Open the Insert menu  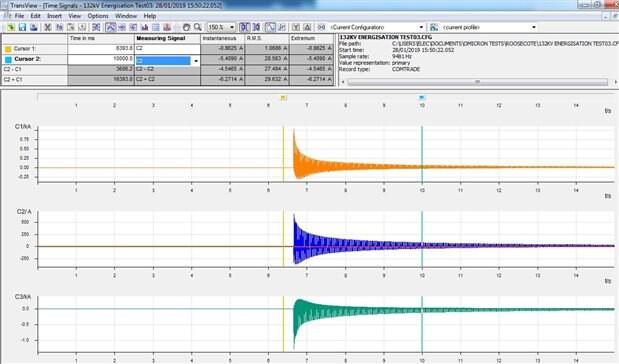[54, 16]
